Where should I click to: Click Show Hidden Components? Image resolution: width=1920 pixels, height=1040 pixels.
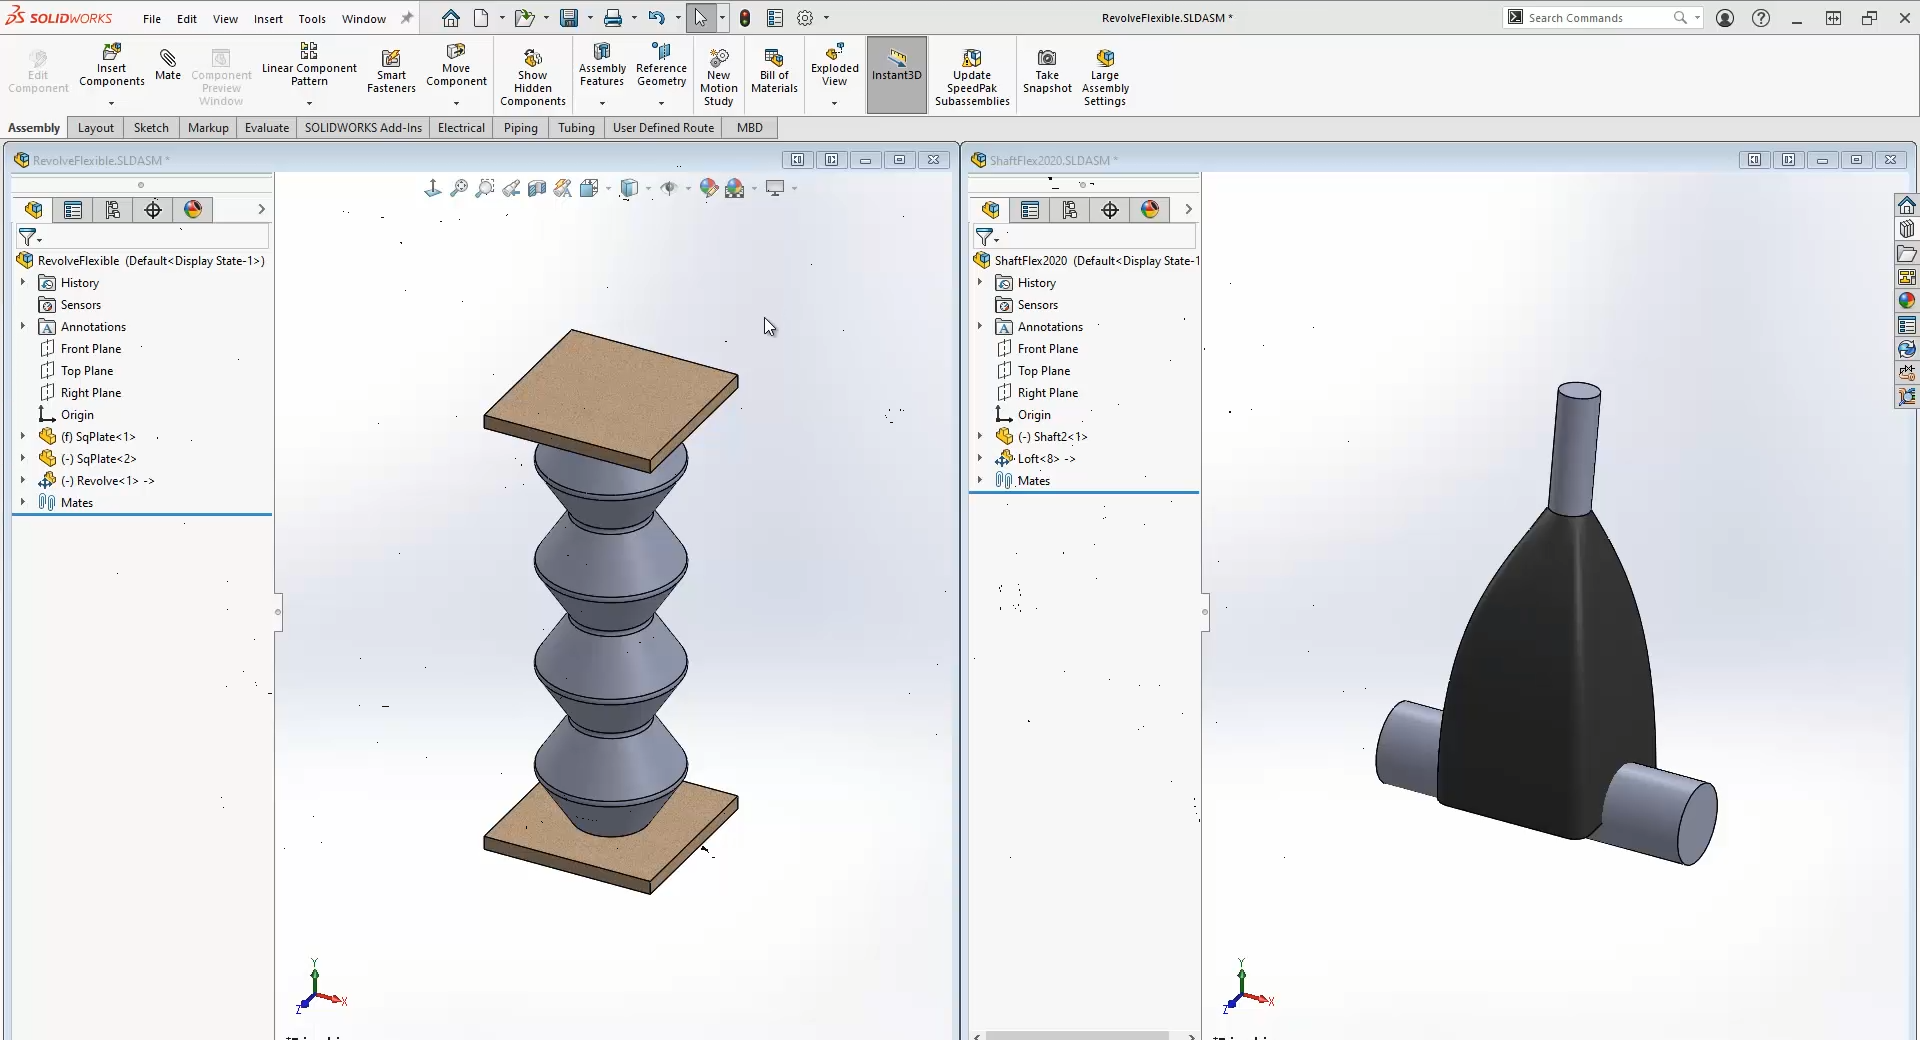533,78
